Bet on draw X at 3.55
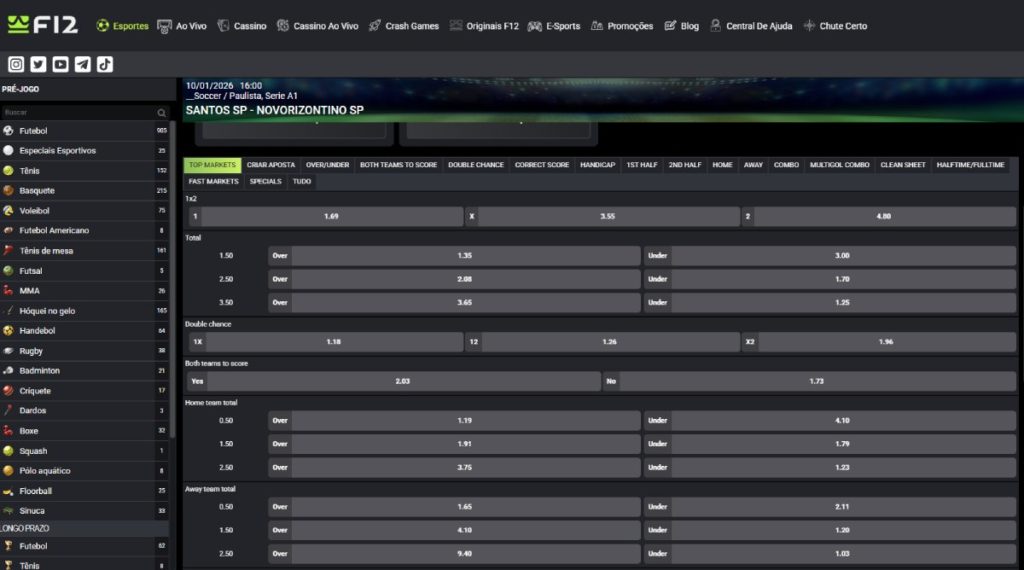This screenshot has height=570, width=1024. (603, 216)
